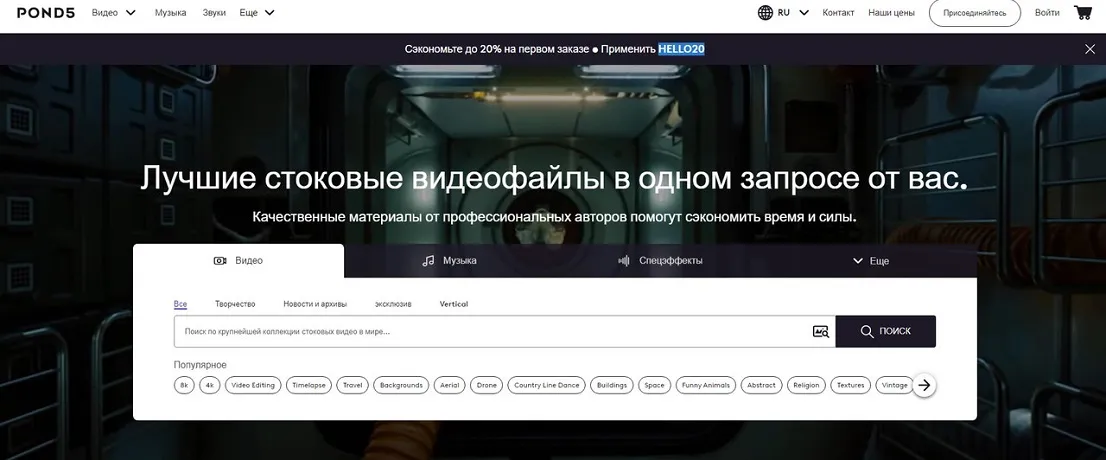The width and height of the screenshot is (1106, 460).
Task: Click the Присоединяйтесь button
Action: (974, 13)
